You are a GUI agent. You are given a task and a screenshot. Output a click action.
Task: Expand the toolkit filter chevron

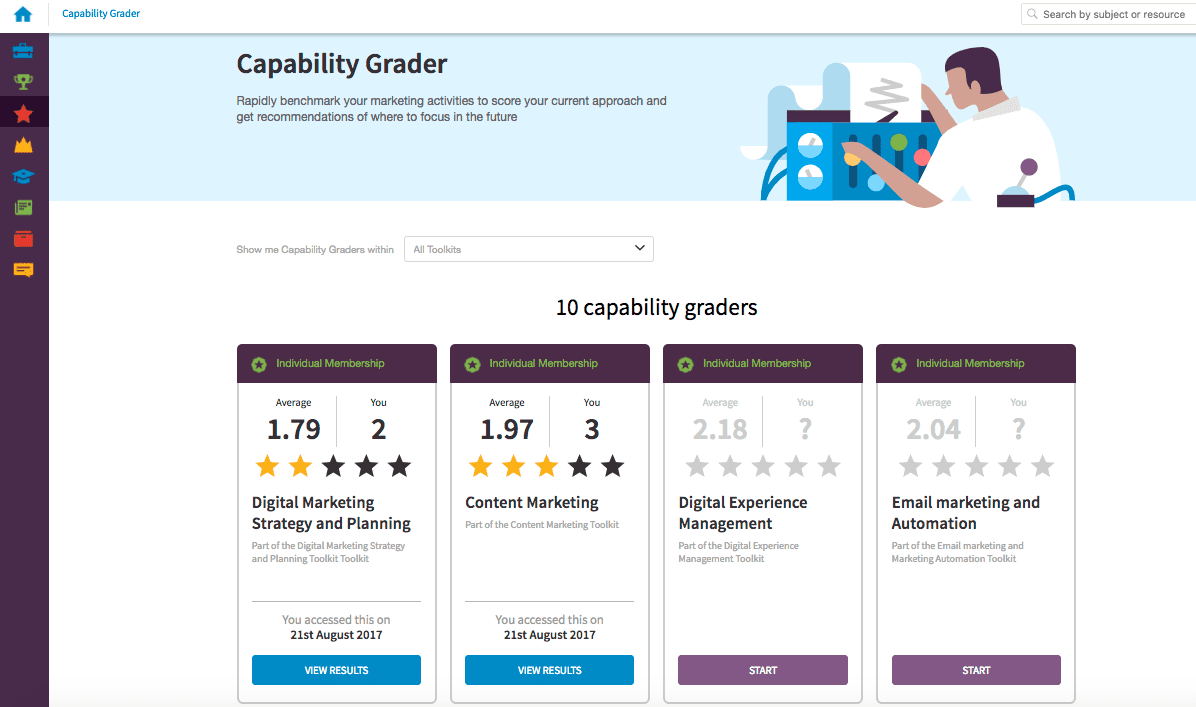point(639,248)
